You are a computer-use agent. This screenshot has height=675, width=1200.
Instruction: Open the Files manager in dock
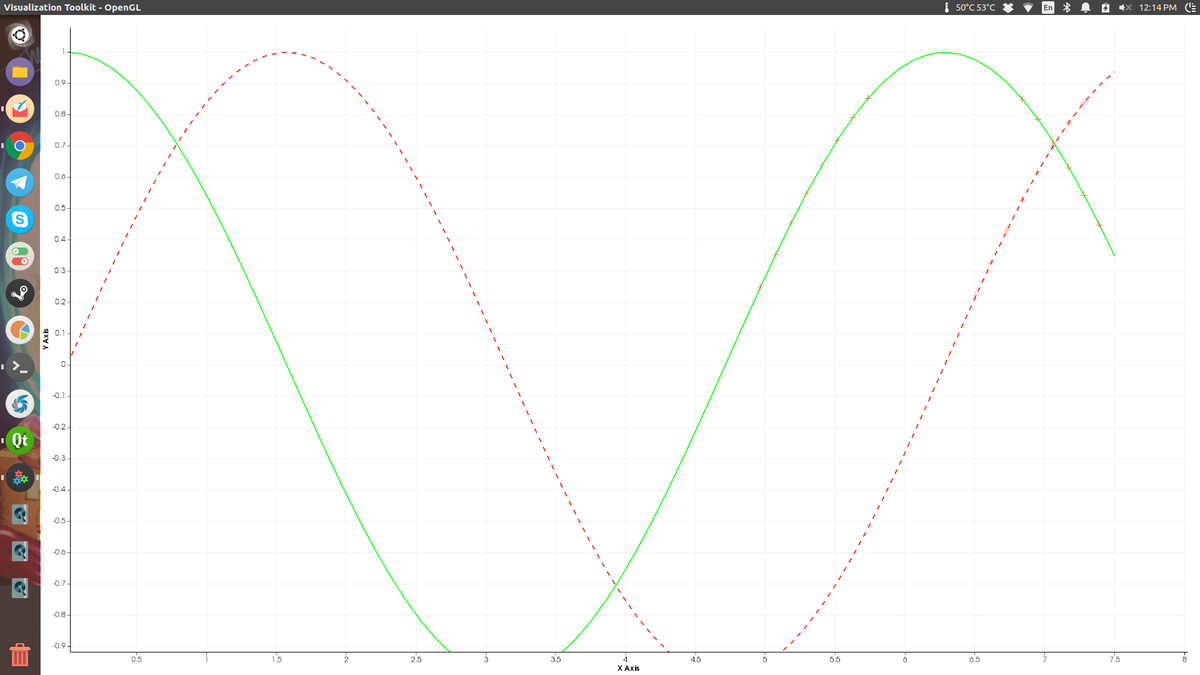[x=20, y=72]
